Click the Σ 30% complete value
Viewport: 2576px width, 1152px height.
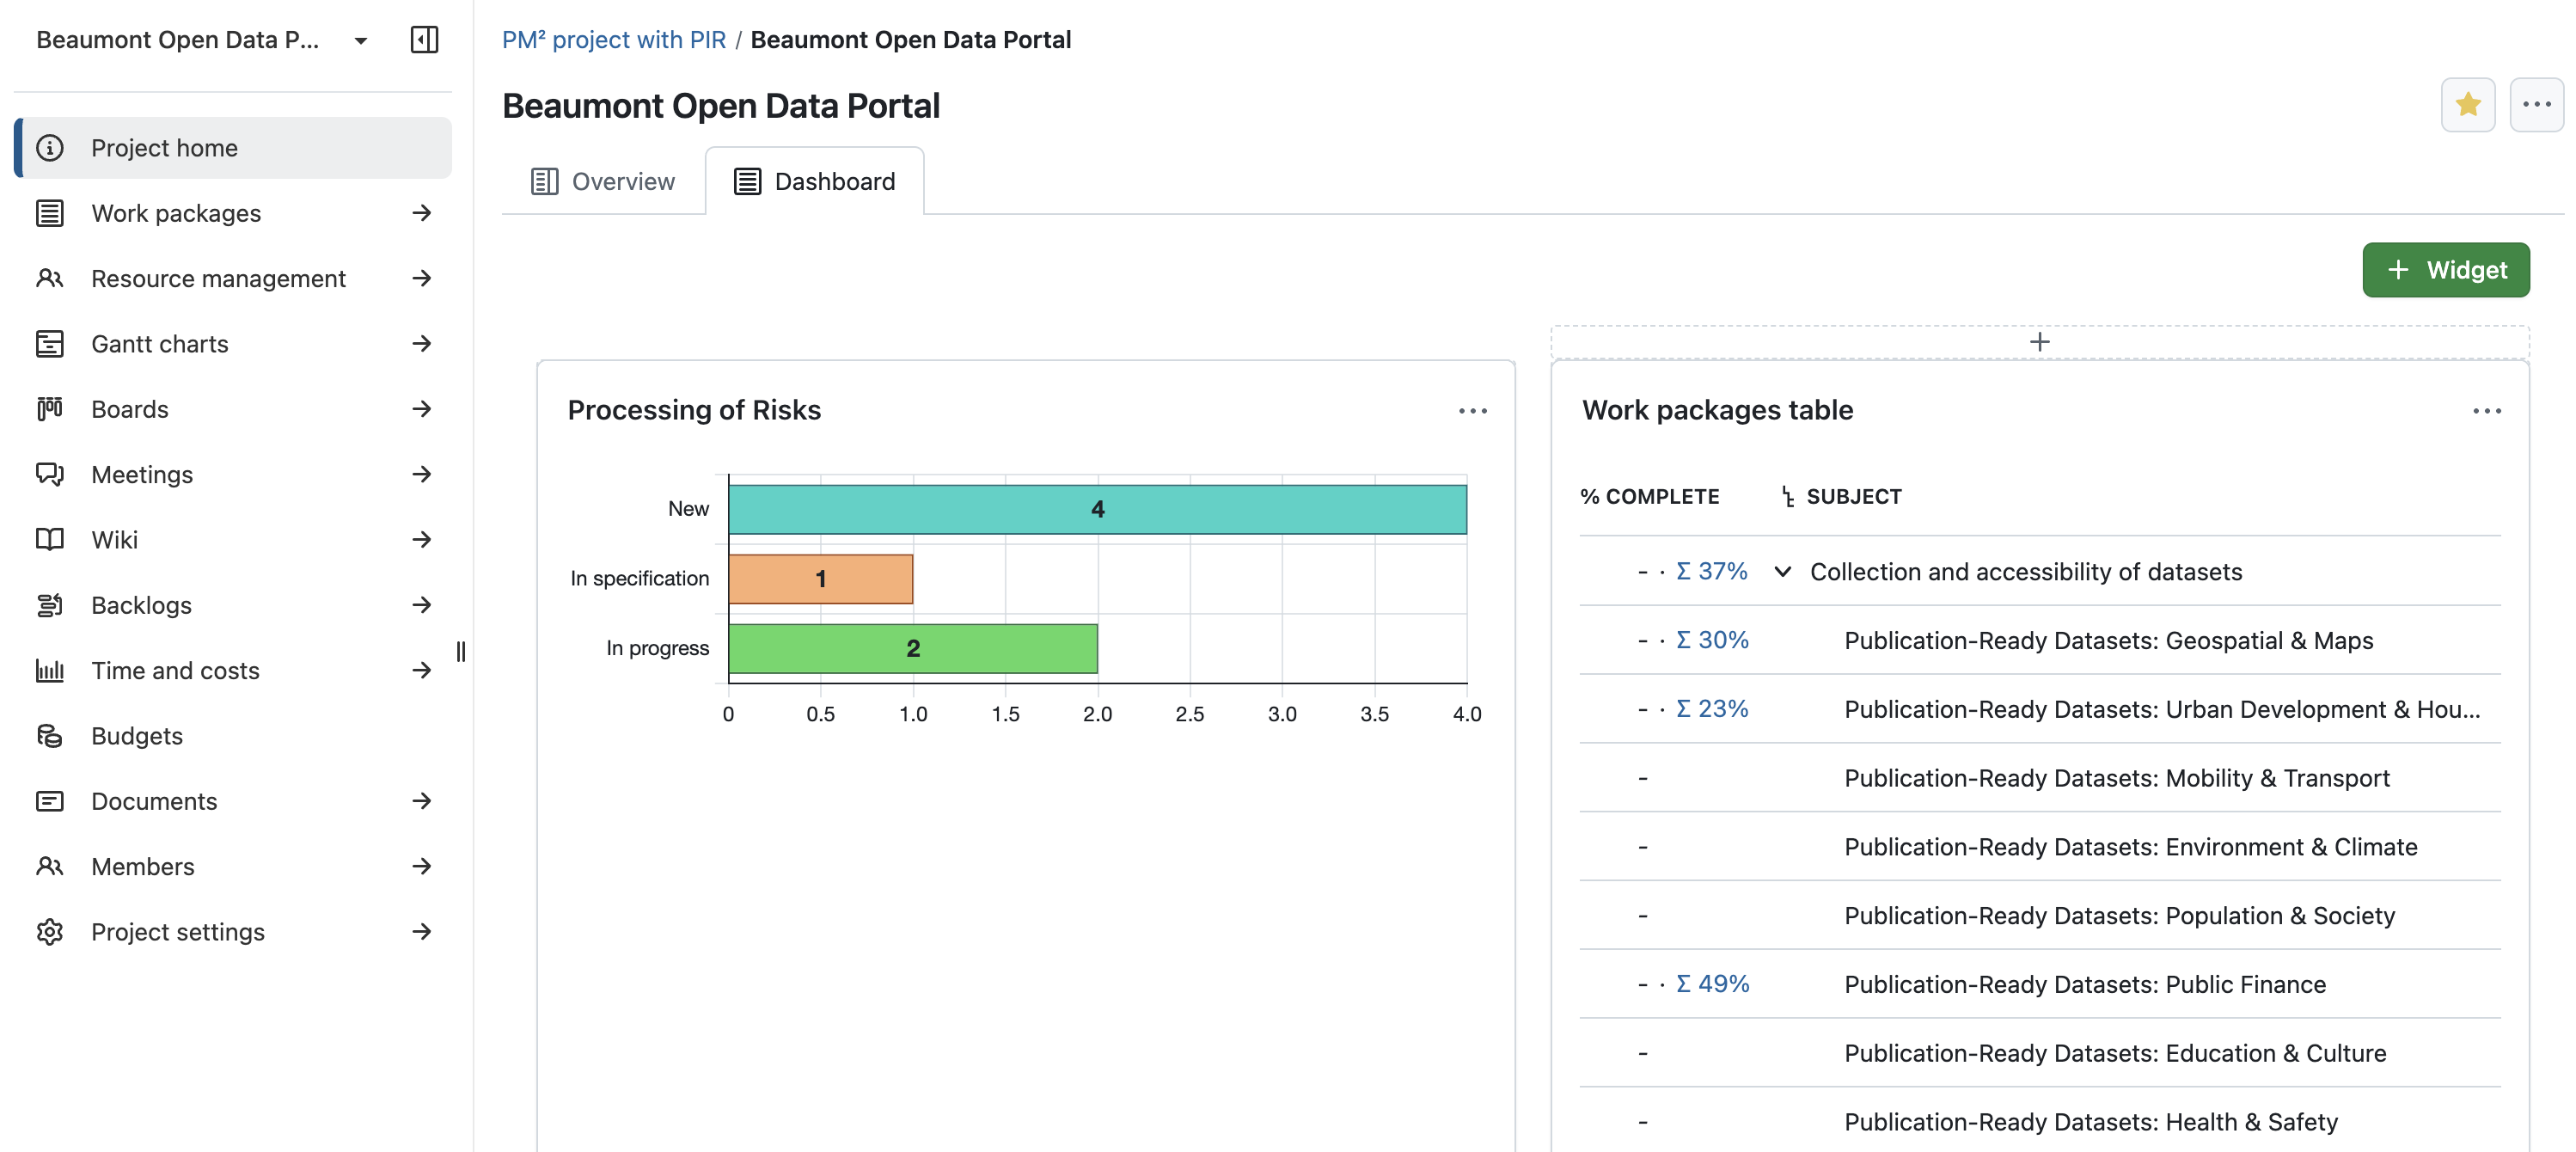point(1712,641)
